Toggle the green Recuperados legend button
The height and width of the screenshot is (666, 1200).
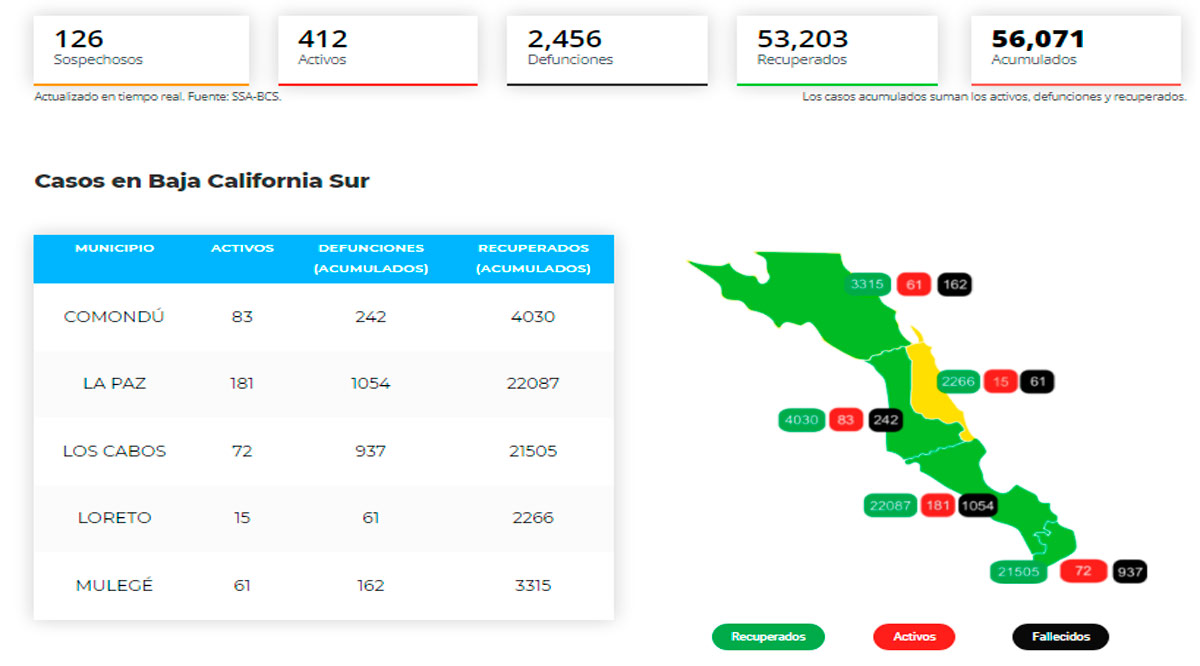768,637
